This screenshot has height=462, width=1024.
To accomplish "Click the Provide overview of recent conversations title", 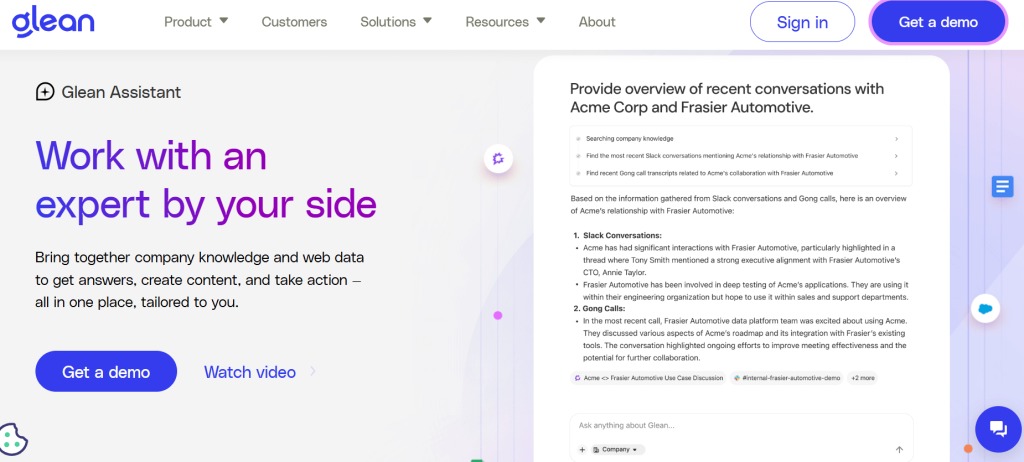I will pyautogui.click(x=727, y=98).
